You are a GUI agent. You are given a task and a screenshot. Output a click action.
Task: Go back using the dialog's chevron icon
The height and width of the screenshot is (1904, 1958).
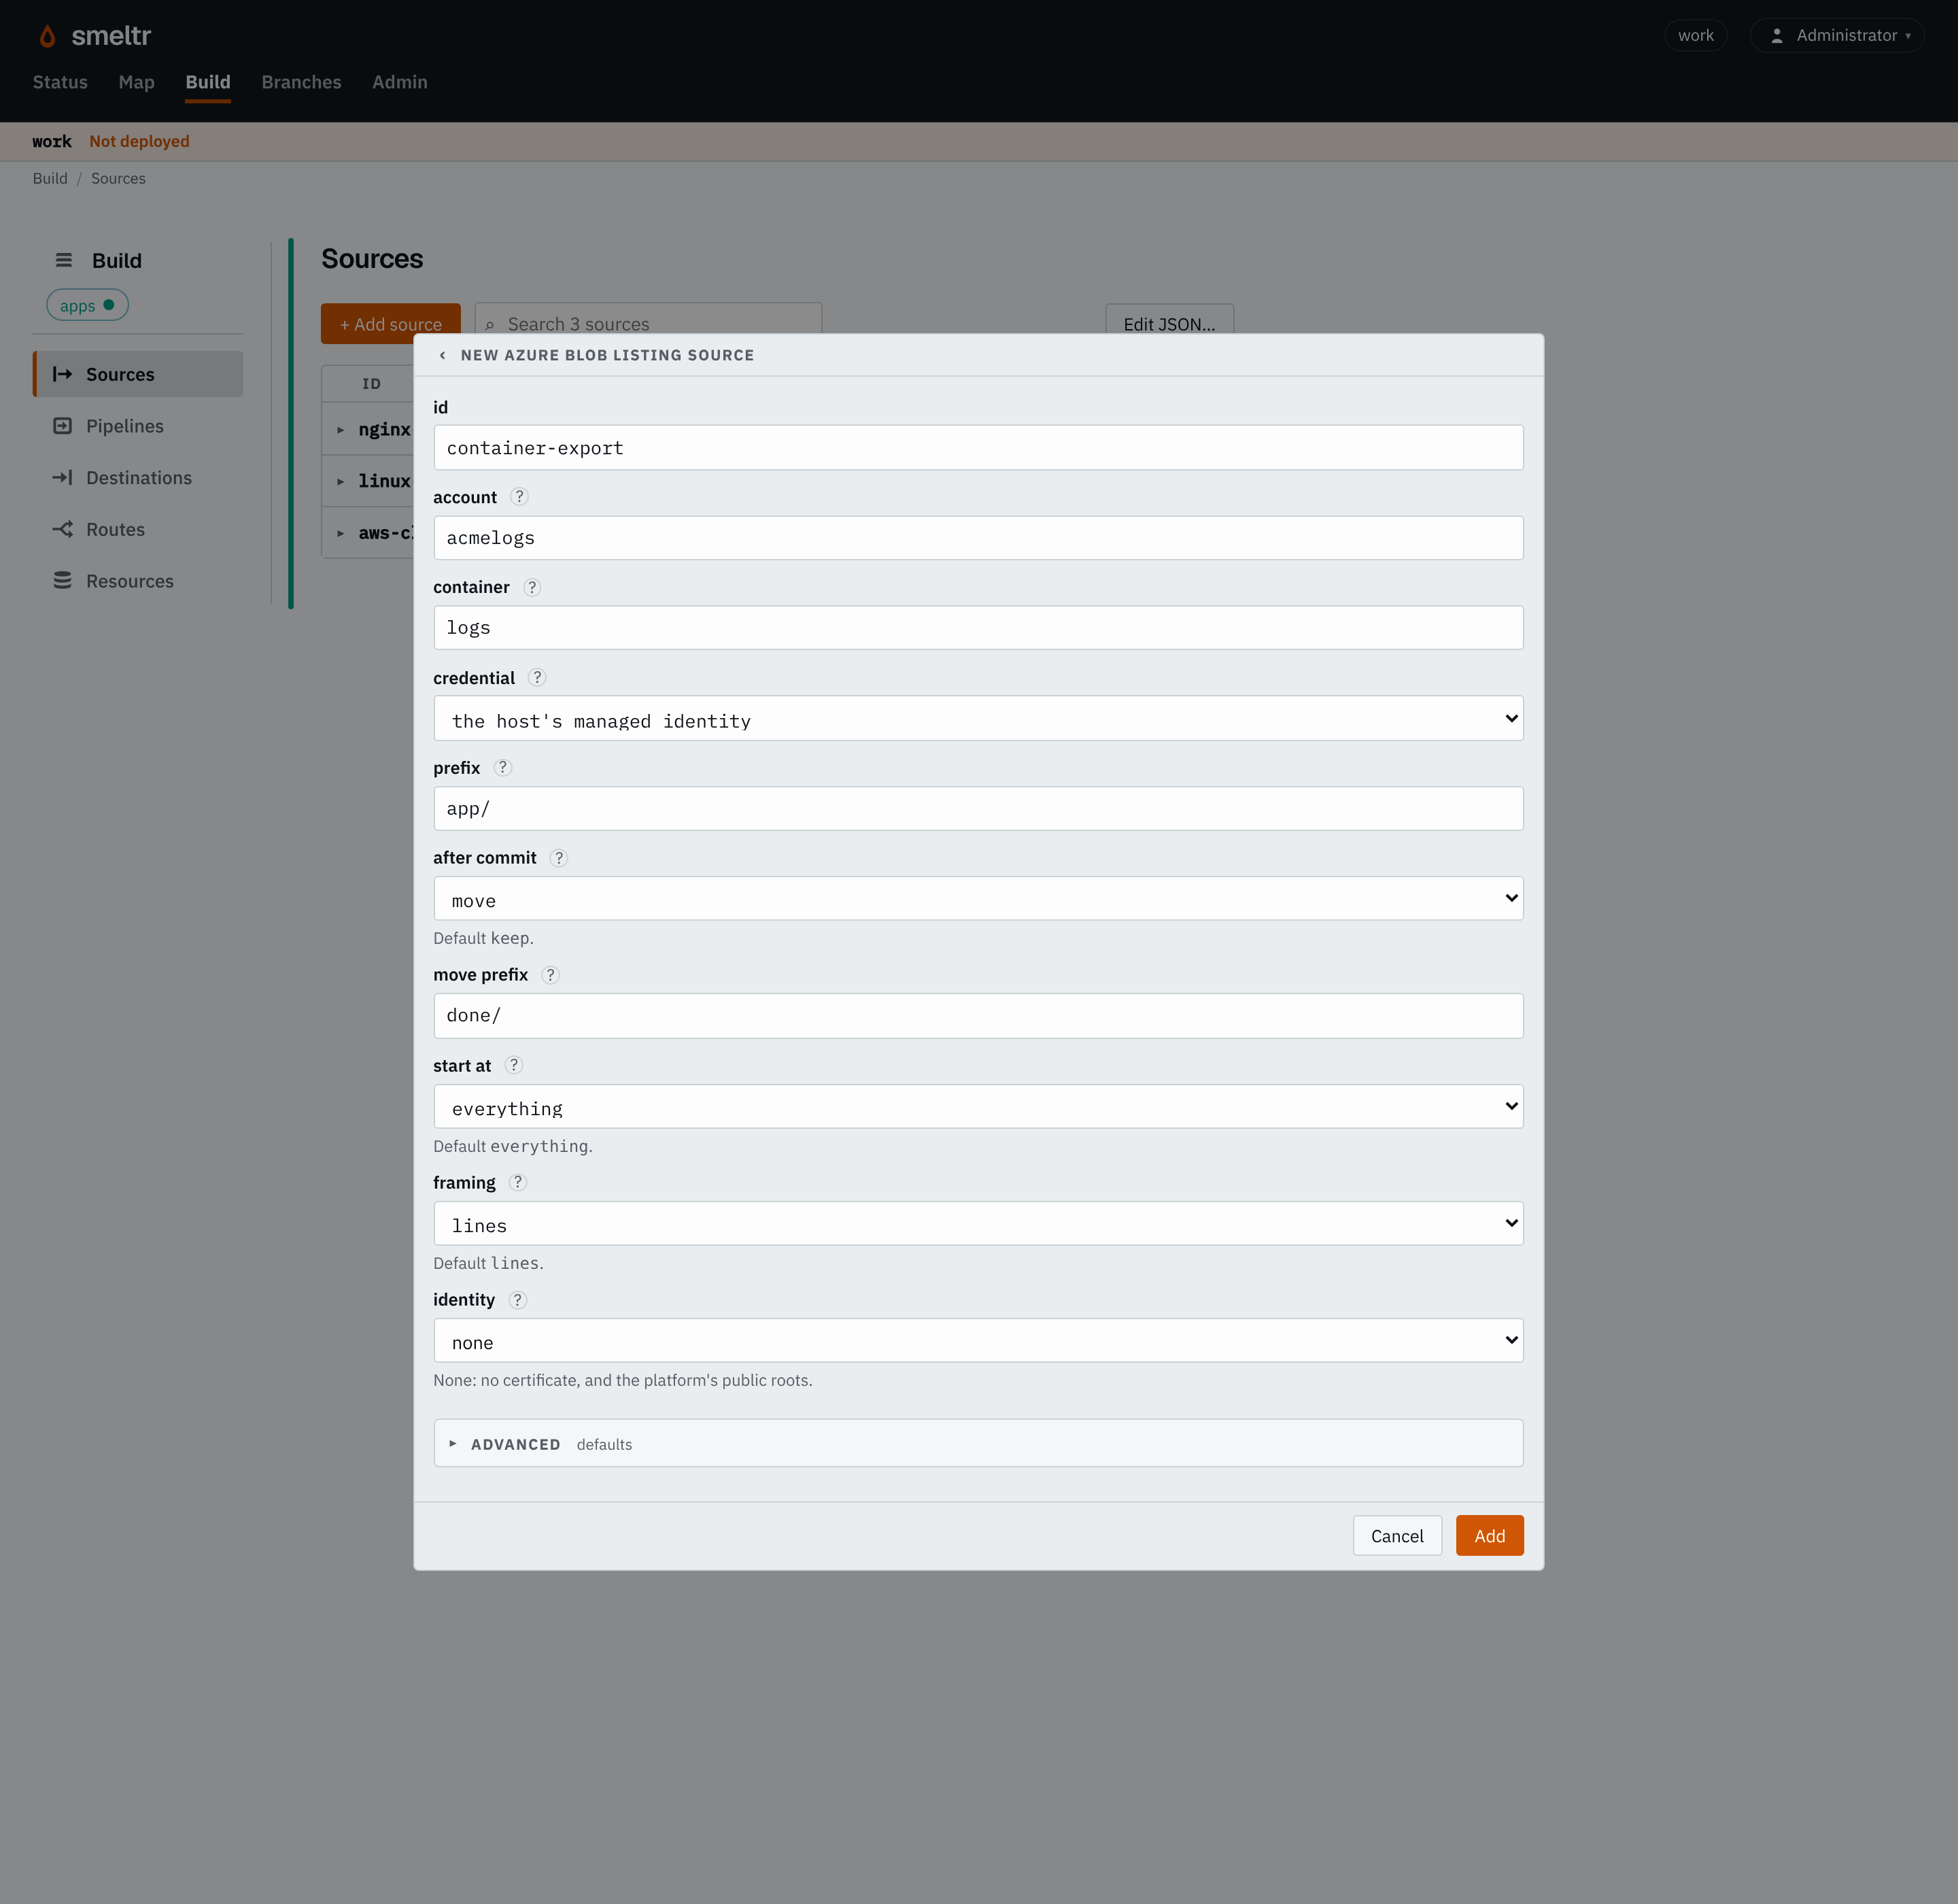coord(442,355)
